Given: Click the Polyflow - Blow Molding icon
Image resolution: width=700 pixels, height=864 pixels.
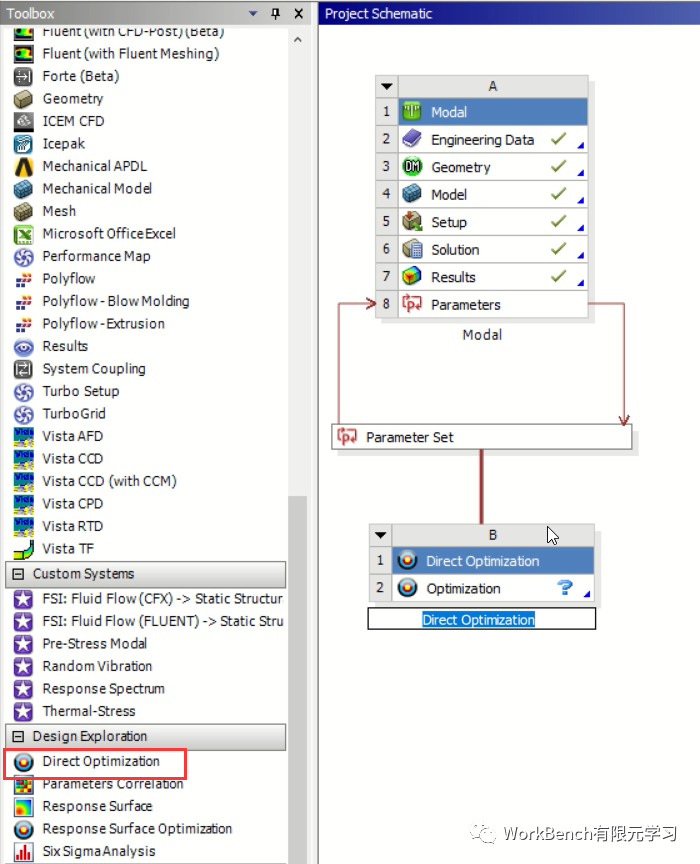Looking at the screenshot, I should tap(23, 302).
